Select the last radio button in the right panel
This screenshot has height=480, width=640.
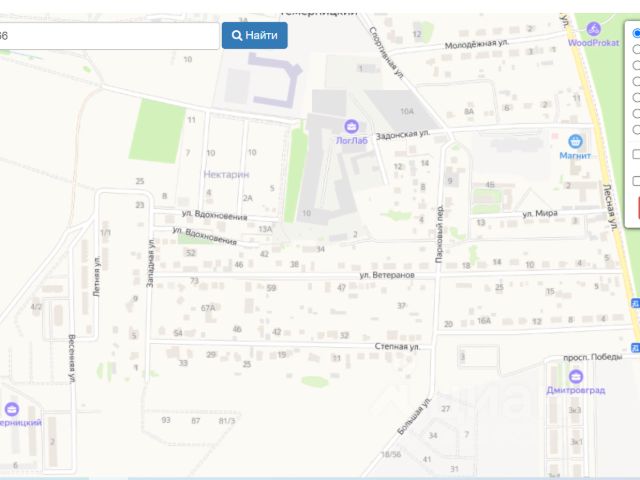pyautogui.click(x=636, y=129)
